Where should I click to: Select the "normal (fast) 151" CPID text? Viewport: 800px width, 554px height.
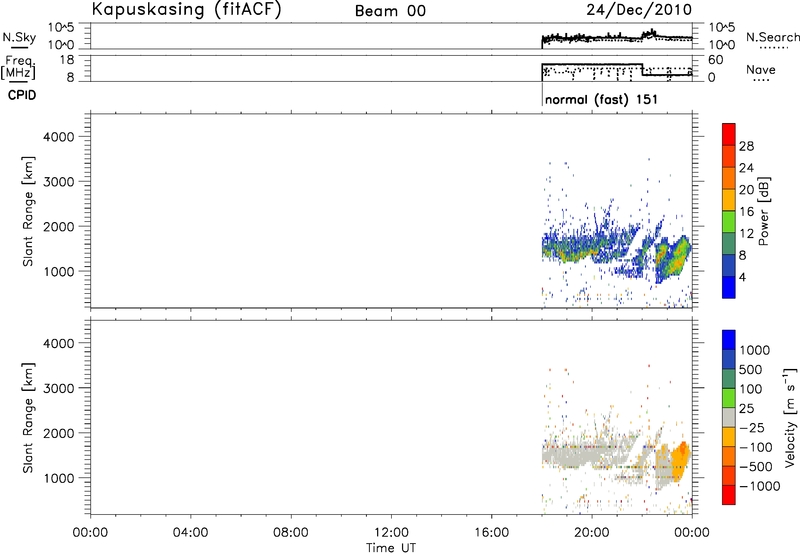pos(601,99)
